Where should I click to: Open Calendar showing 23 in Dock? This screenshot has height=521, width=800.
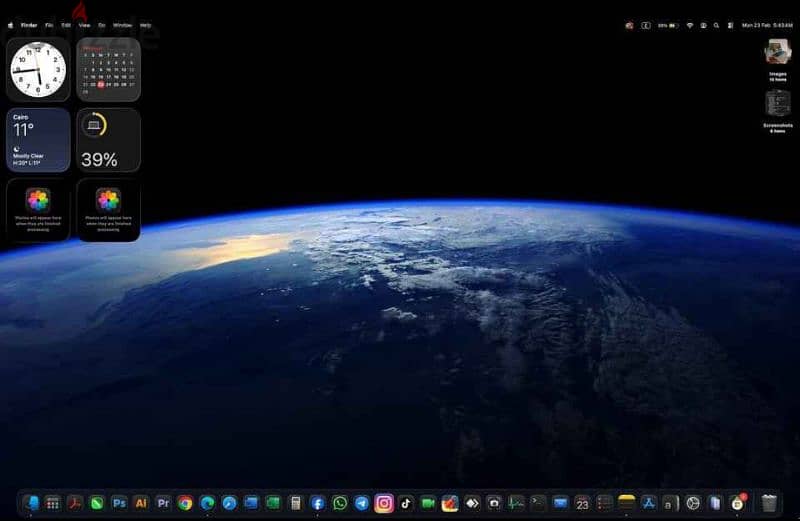point(582,503)
